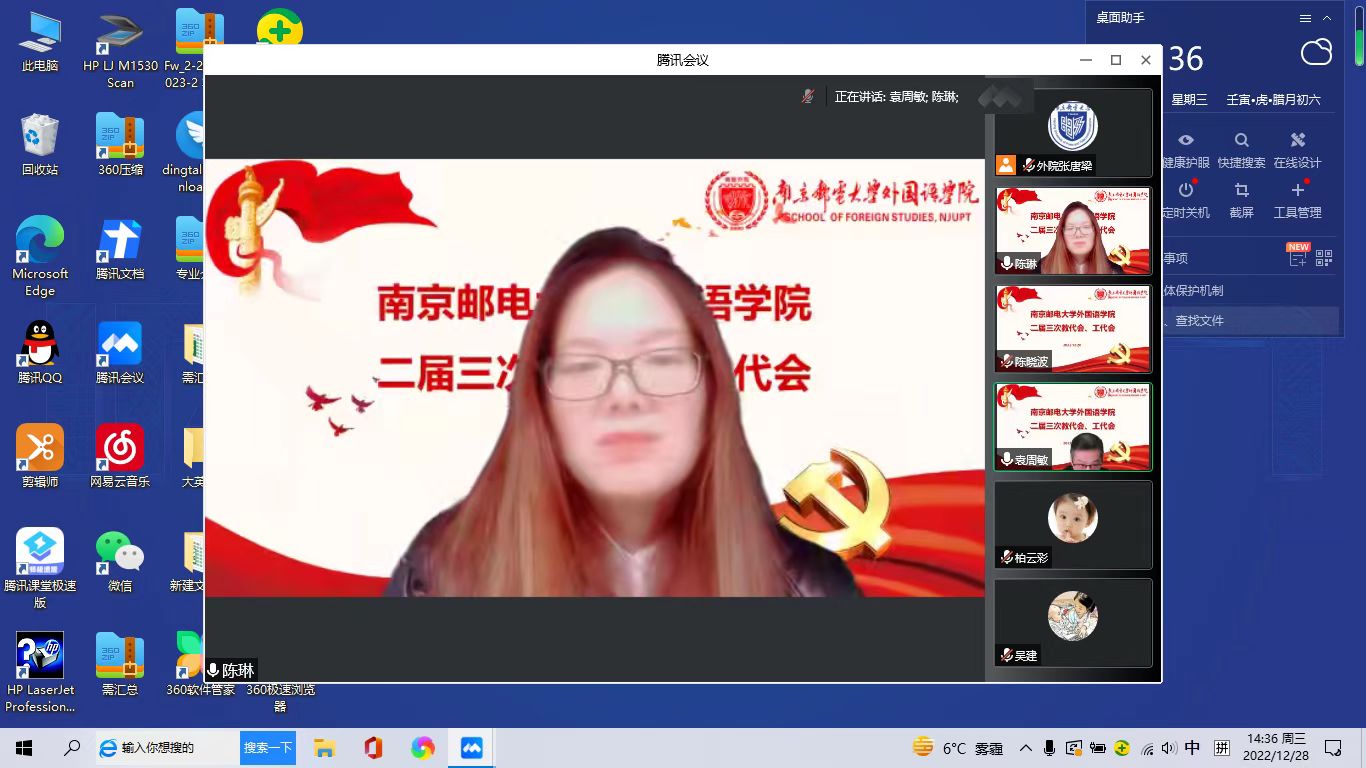This screenshot has height=768, width=1366.
Task: Click the 快捷搜索 magnifier icon
Action: (1241, 141)
